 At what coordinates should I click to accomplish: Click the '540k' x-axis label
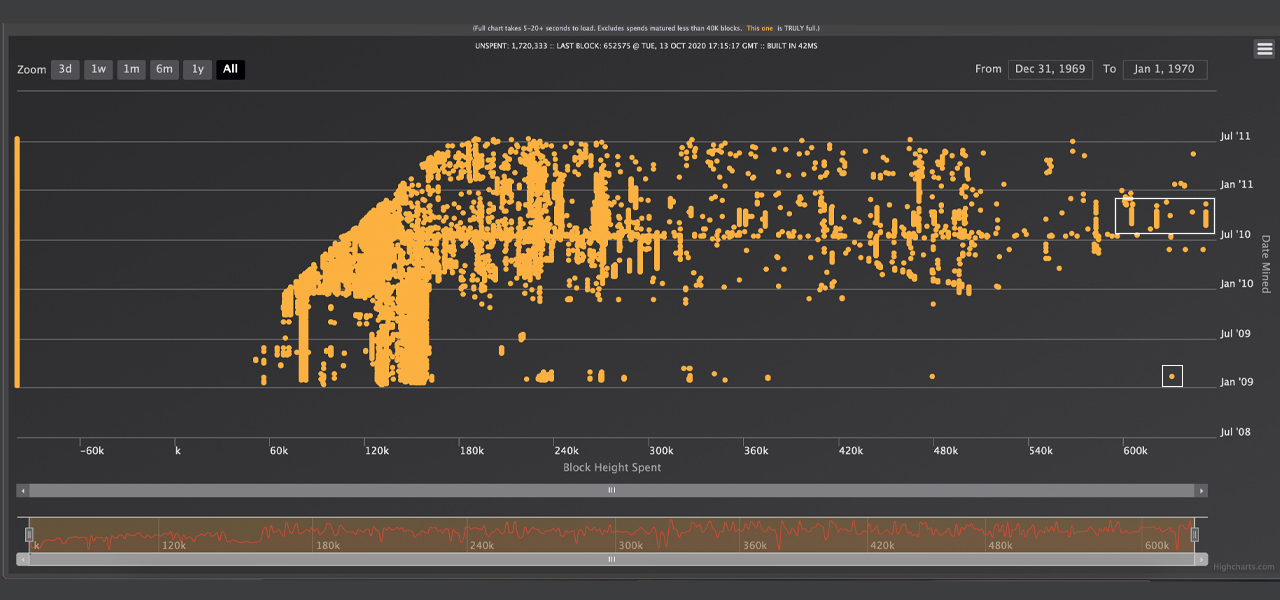(x=1040, y=451)
